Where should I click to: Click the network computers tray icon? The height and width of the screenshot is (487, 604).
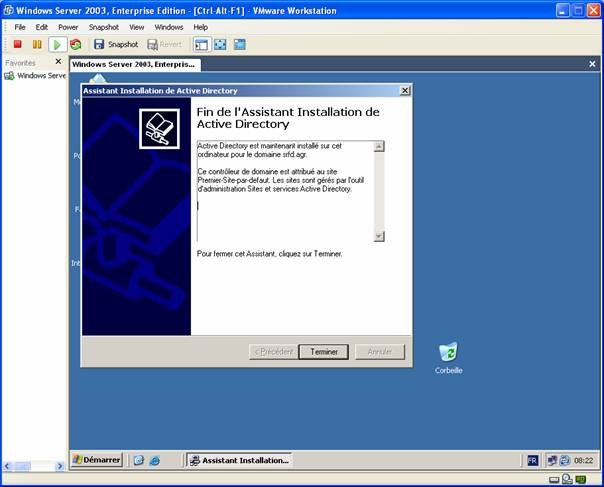(553, 460)
